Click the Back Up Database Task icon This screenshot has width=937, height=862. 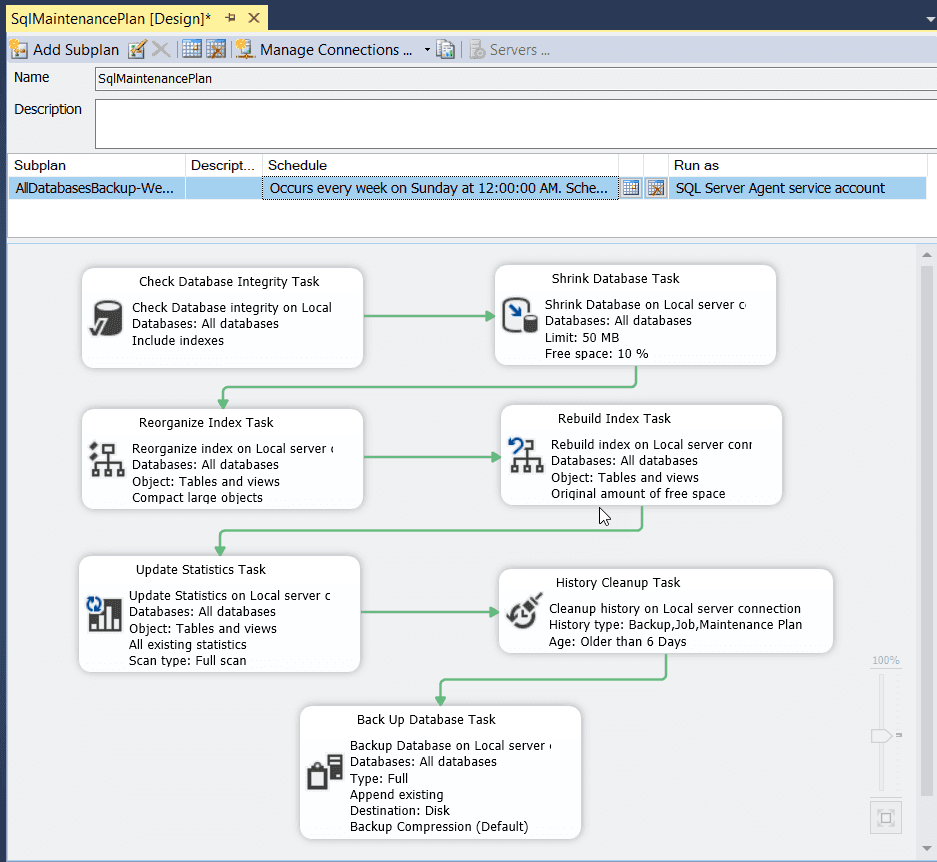point(324,773)
